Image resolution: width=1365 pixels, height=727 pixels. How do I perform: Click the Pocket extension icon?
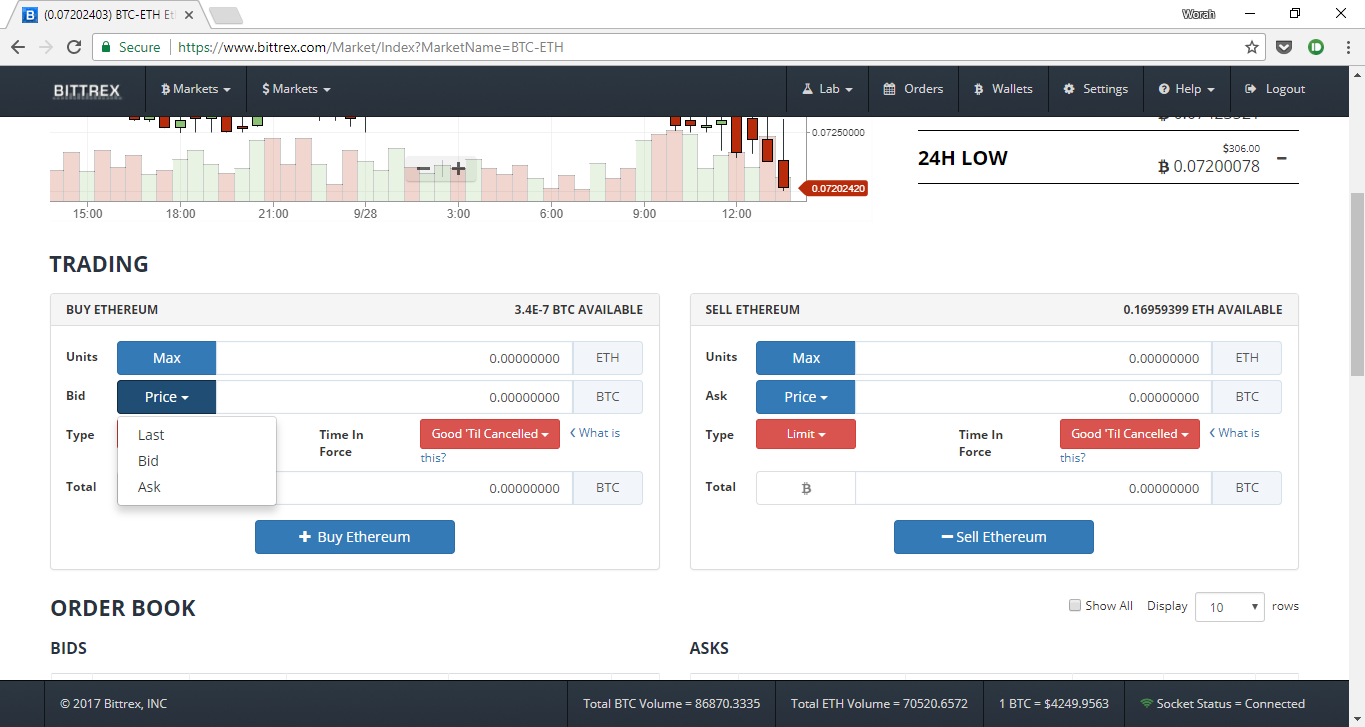point(1285,47)
